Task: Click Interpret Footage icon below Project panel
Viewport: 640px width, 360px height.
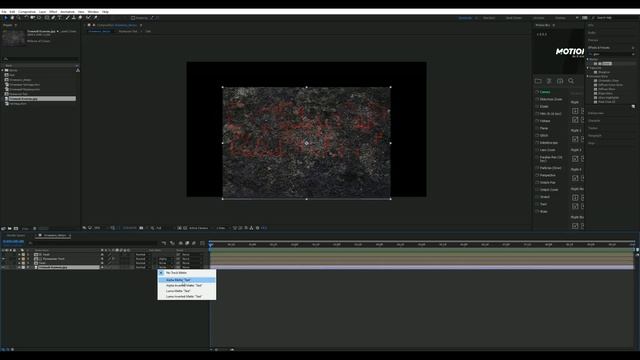Action: (x=3, y=229)
